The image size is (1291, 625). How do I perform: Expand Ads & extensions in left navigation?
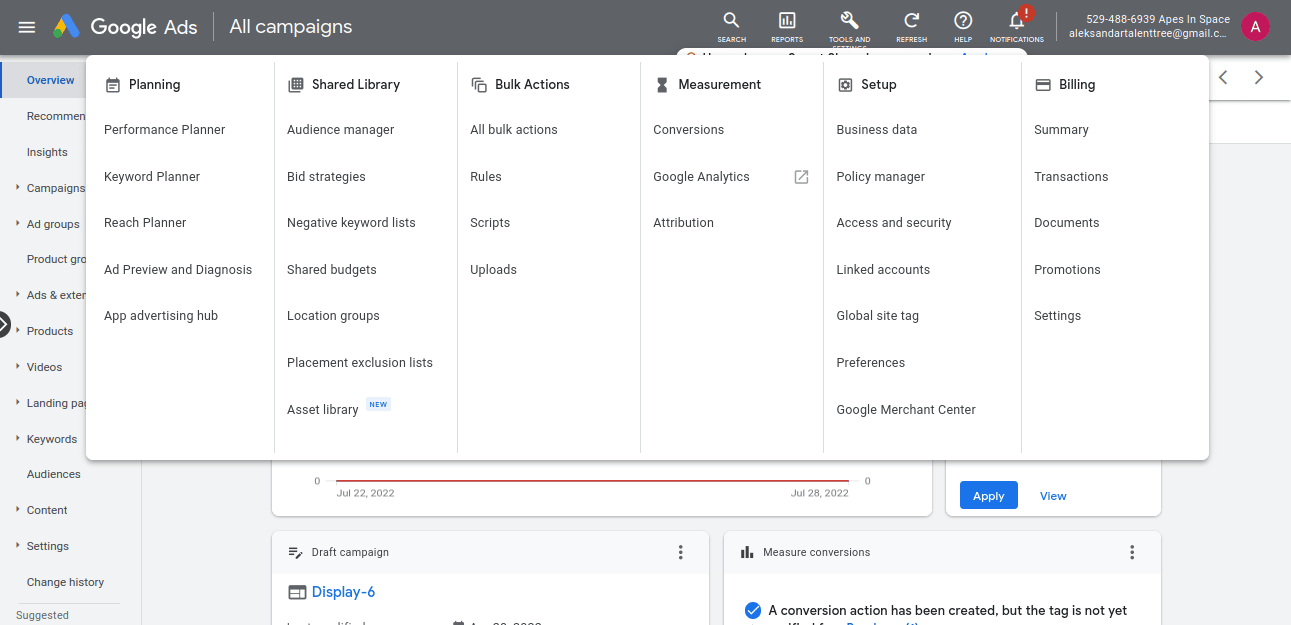pos(18,294)
